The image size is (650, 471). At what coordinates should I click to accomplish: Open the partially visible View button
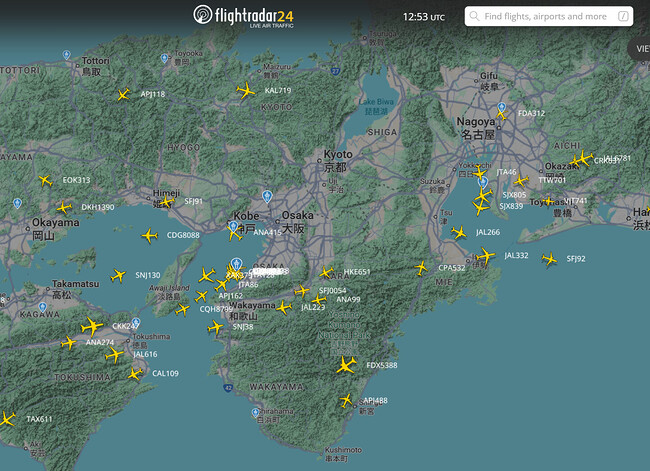click(x=639, y=47)
